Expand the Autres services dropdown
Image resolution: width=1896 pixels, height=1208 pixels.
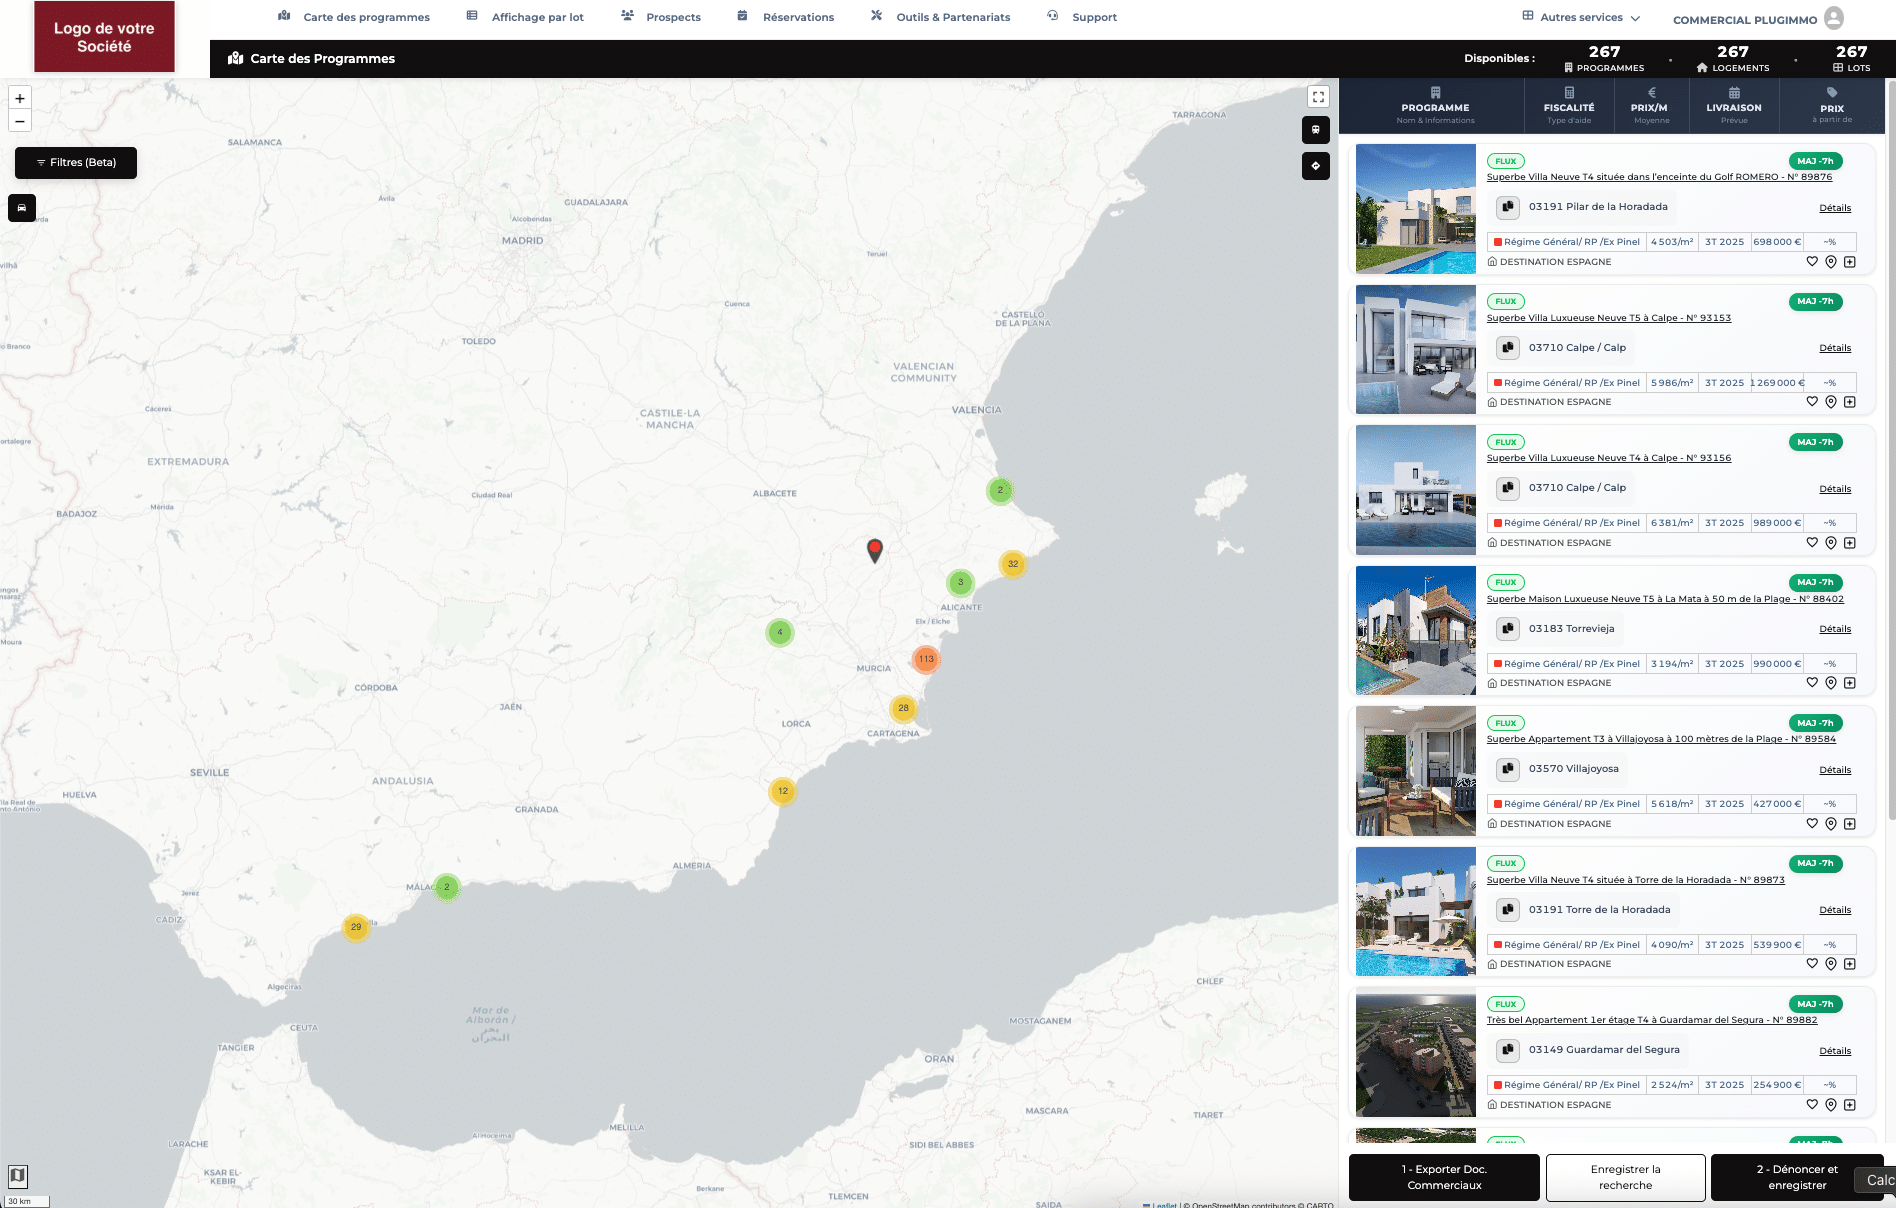(1581, 17)
